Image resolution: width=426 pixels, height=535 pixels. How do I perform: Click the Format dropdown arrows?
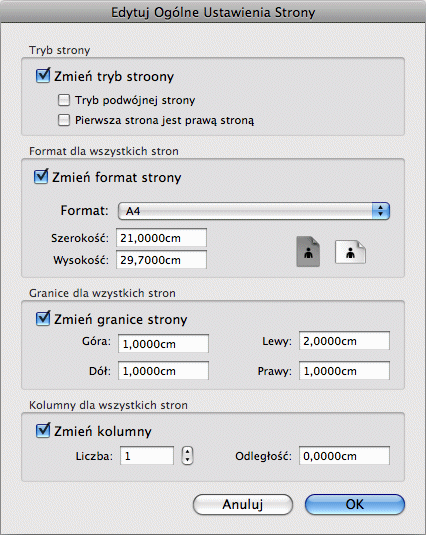point(381,211)
